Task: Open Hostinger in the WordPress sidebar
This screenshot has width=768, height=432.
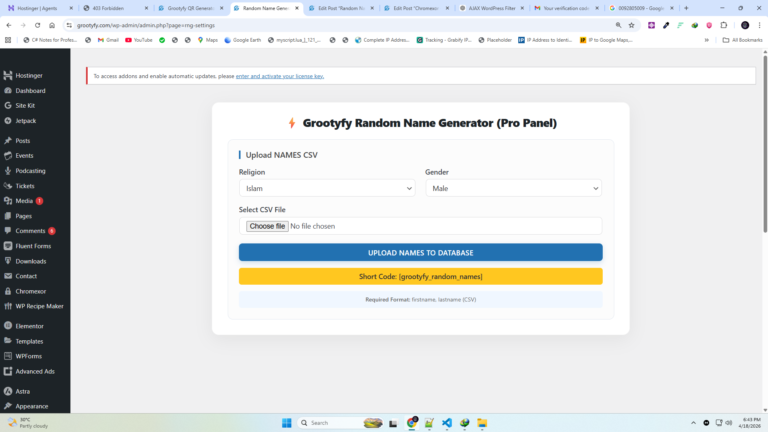Action: tap(28, 75)
